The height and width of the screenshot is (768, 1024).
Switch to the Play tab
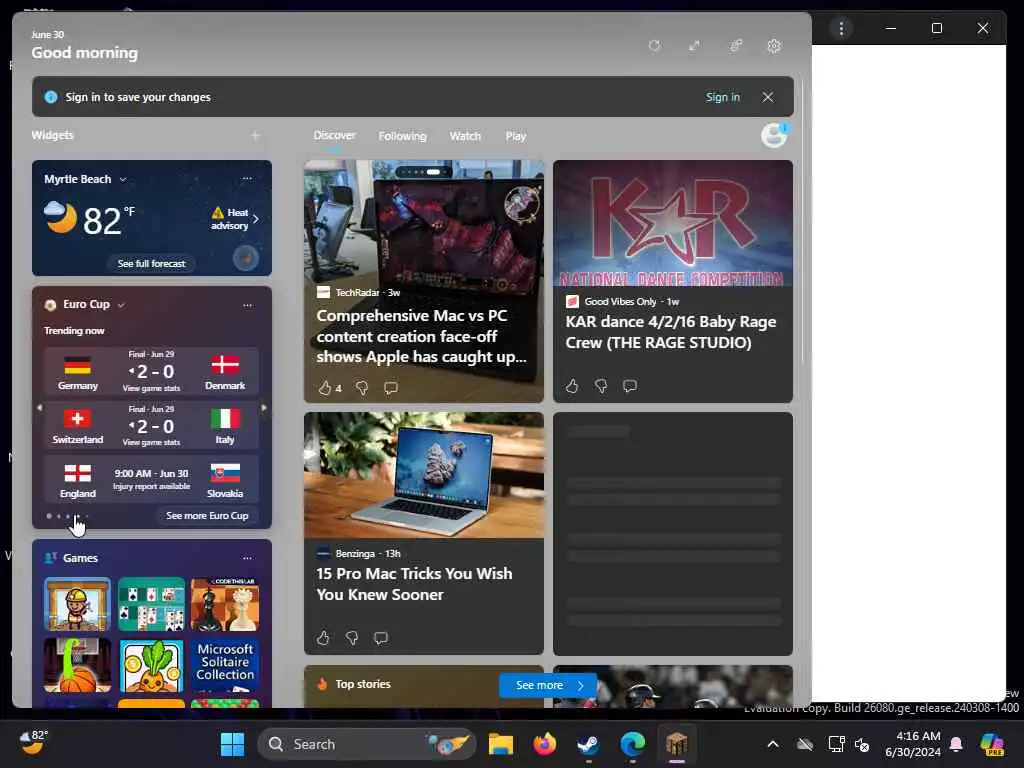[x=515, y=136]
